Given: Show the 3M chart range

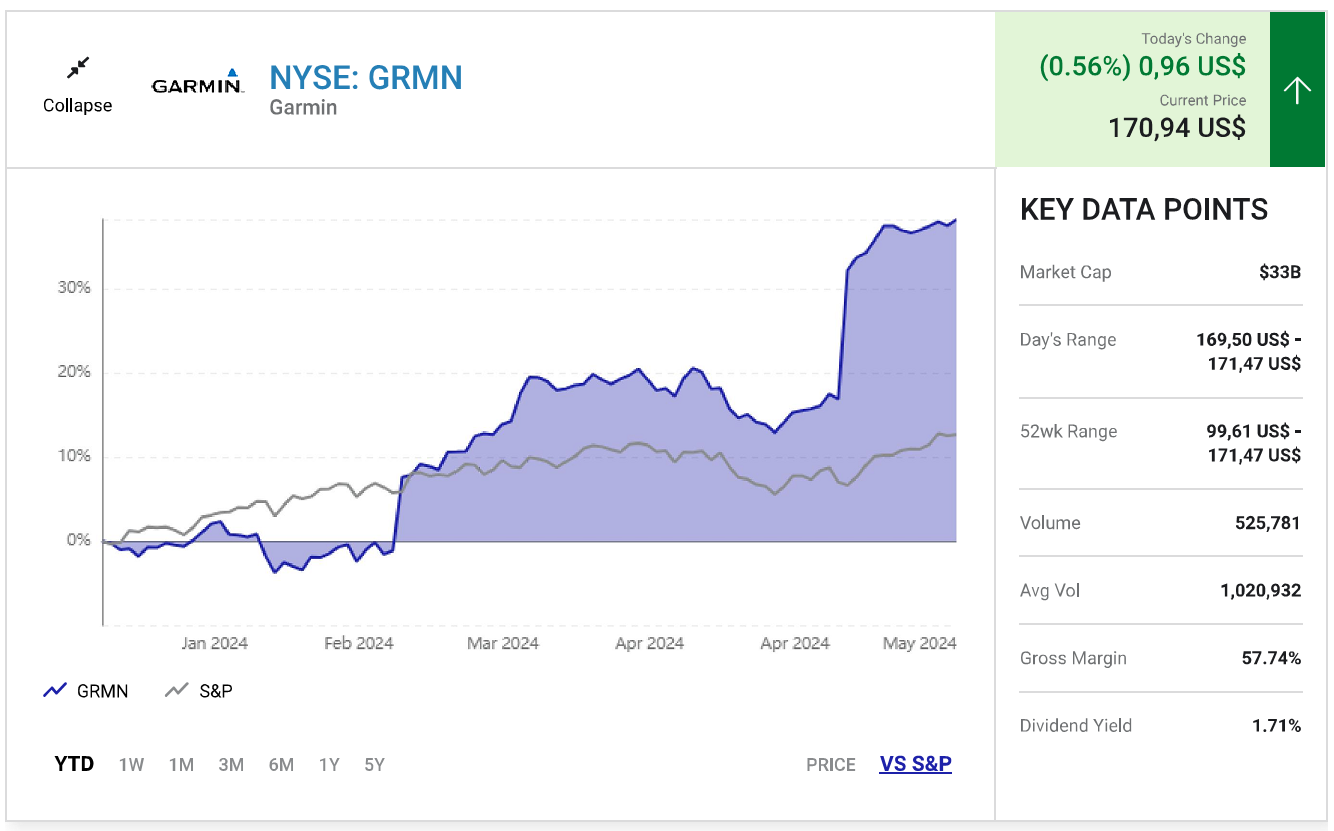Looking at the screenshot, I should [x=231, y=765].
